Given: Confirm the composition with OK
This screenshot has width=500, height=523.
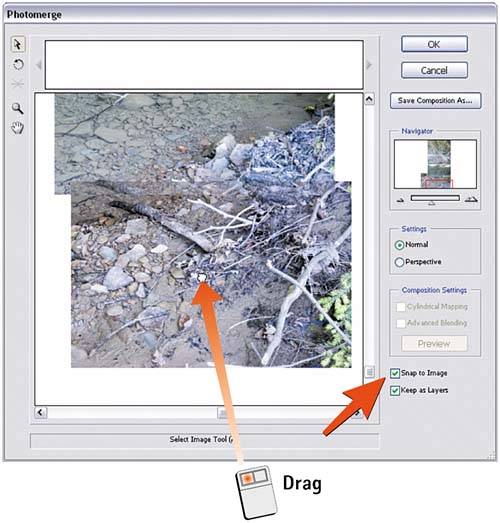Looking at the screenshot, I should (x=434, y=44).
